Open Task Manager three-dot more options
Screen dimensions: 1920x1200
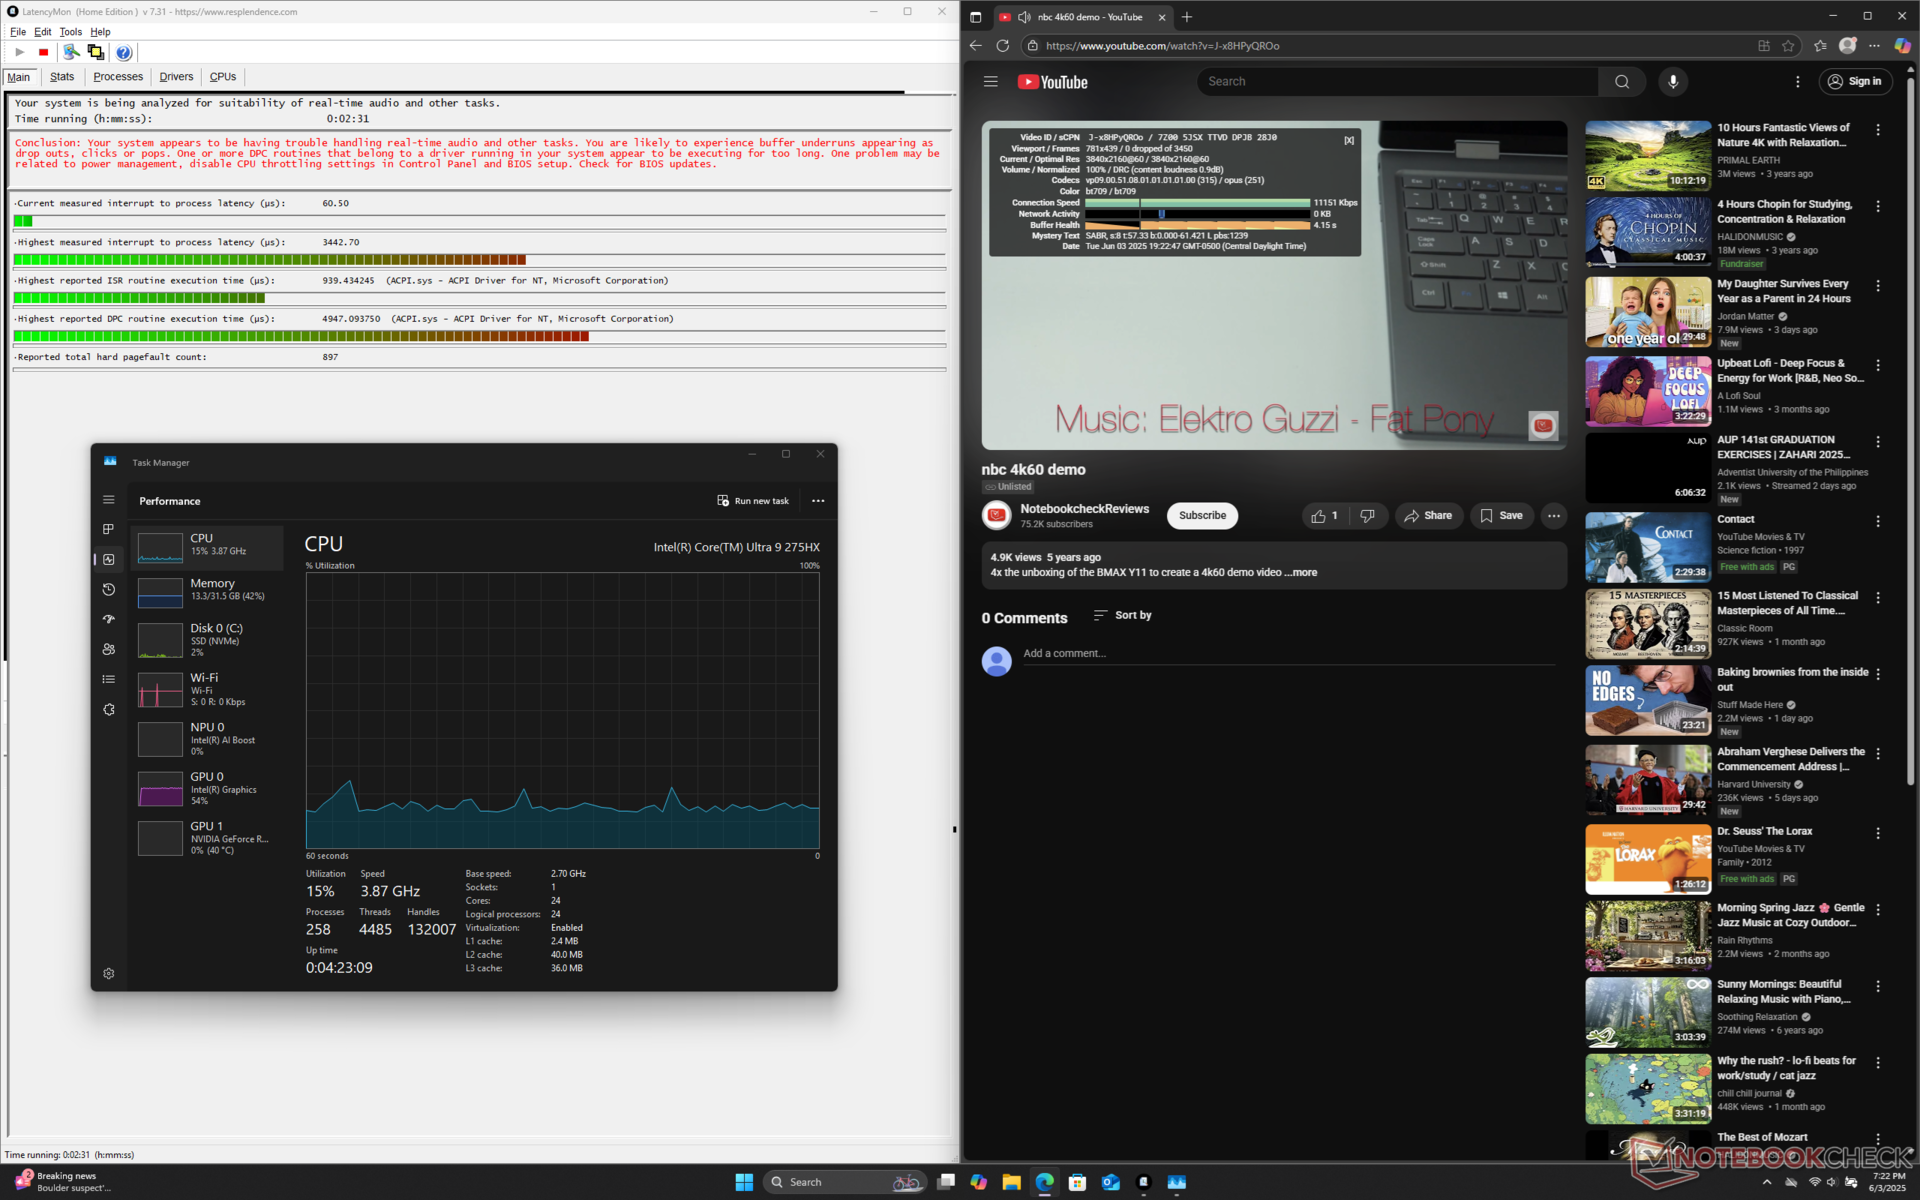[x=818, y=501]
